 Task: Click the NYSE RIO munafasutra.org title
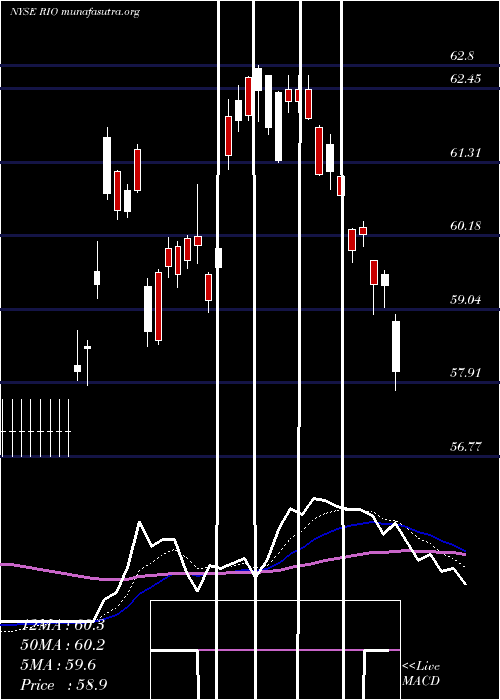[75, 12]
